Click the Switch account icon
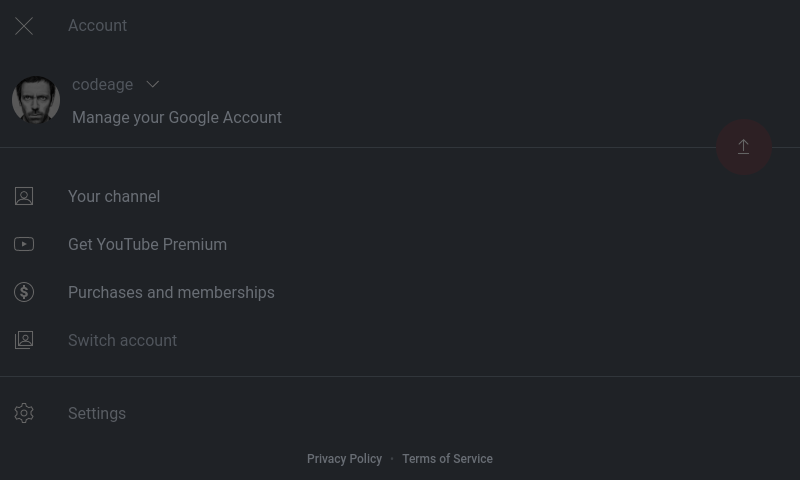800x480 pixels. [x=24, y=341]
